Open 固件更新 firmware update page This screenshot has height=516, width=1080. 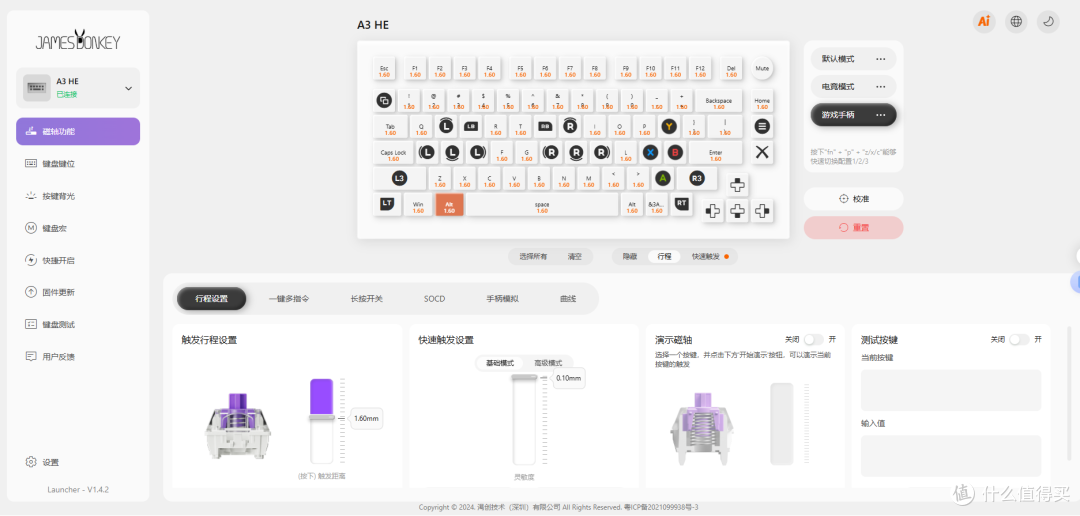[78, 292]
